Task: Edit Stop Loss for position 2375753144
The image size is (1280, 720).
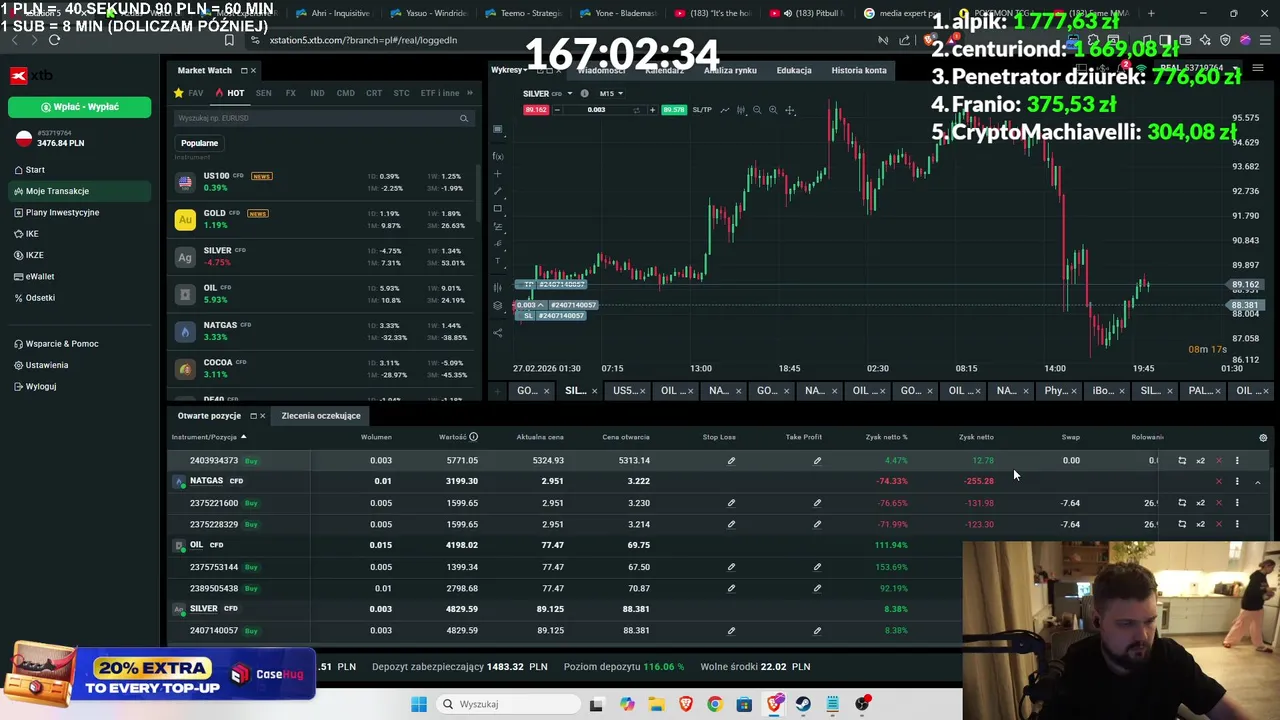Action: pyautogui.click(x=731, y=567)
